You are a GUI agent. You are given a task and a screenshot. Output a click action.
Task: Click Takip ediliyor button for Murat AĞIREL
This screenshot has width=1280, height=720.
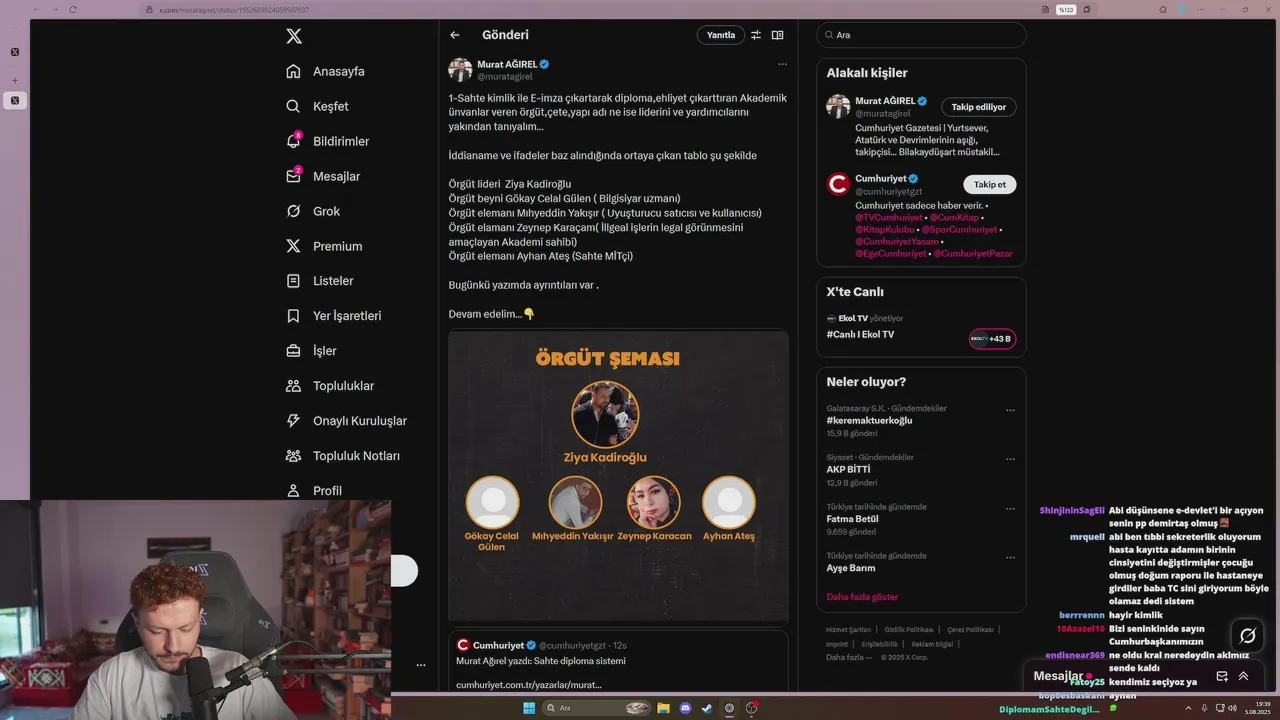click(x=979, y=107)
